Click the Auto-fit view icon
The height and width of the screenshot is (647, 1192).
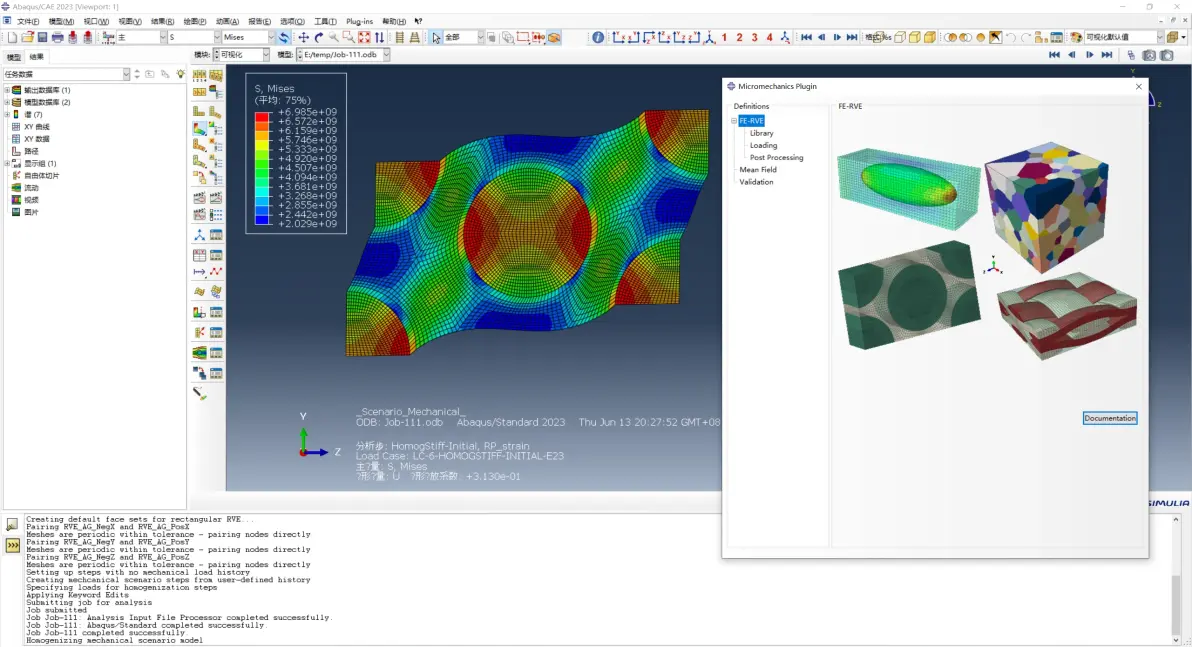point(364,37)
